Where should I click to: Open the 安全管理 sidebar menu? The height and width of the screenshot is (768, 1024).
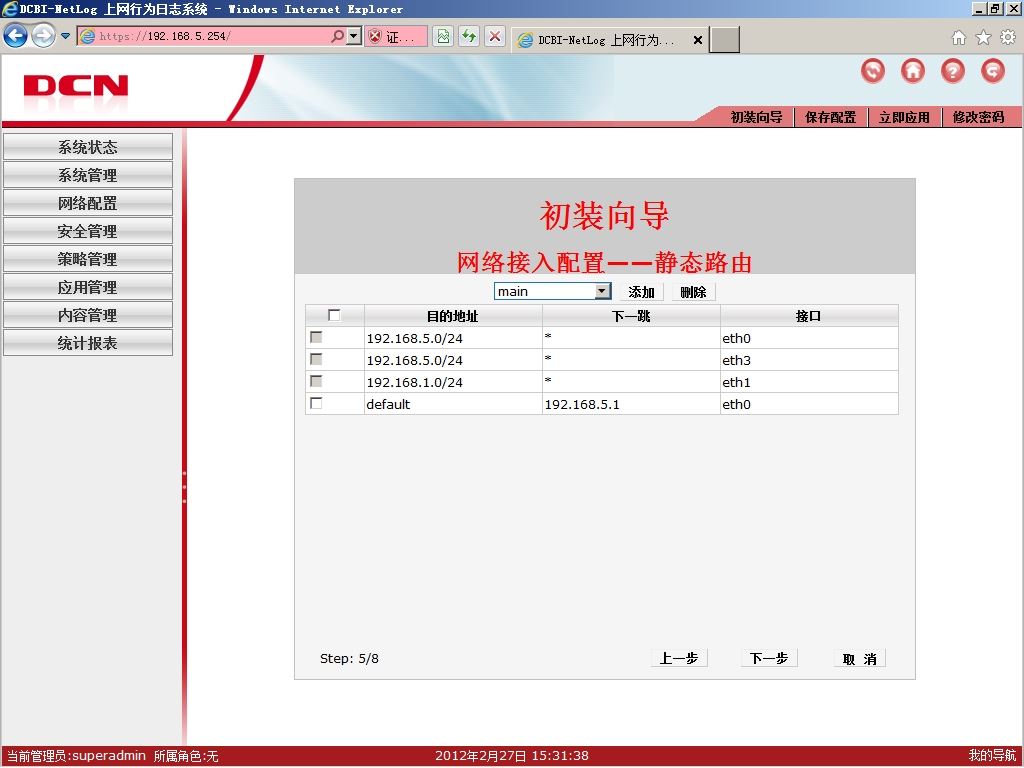(88, 231)
